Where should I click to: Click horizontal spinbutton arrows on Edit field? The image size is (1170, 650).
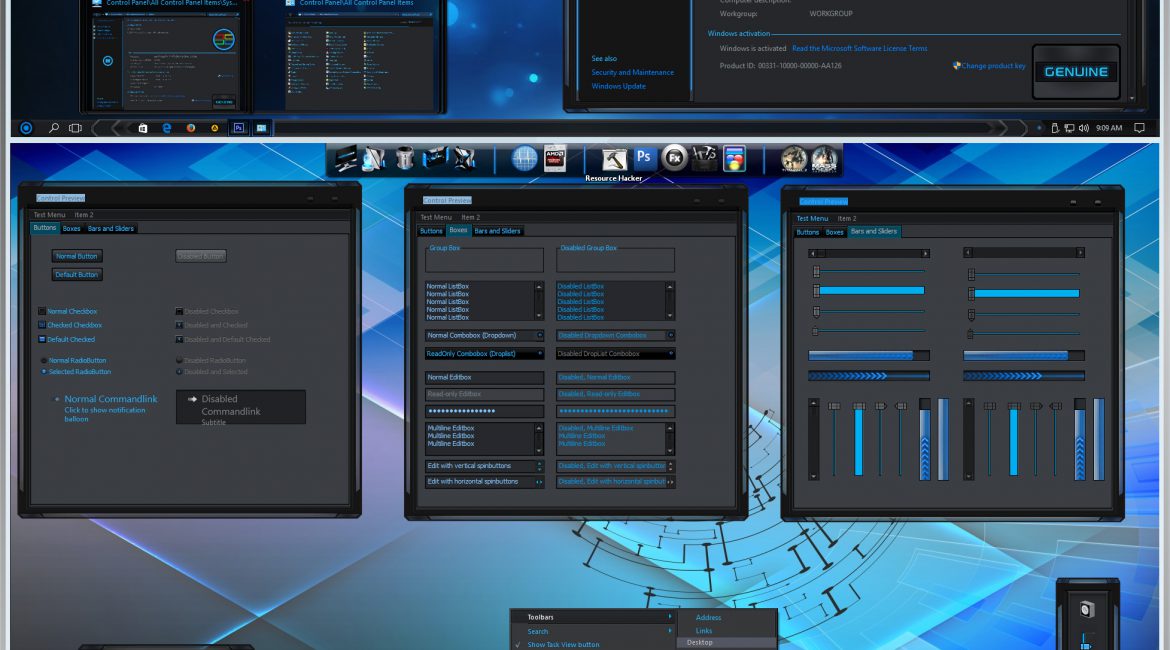pyautogui.click(x=539, y=482)
